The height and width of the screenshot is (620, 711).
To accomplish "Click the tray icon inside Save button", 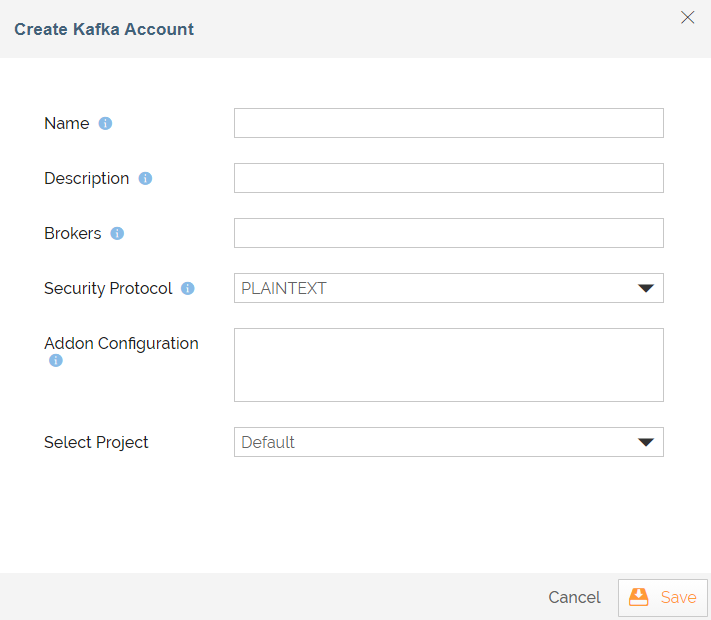I will coord(638,597).
